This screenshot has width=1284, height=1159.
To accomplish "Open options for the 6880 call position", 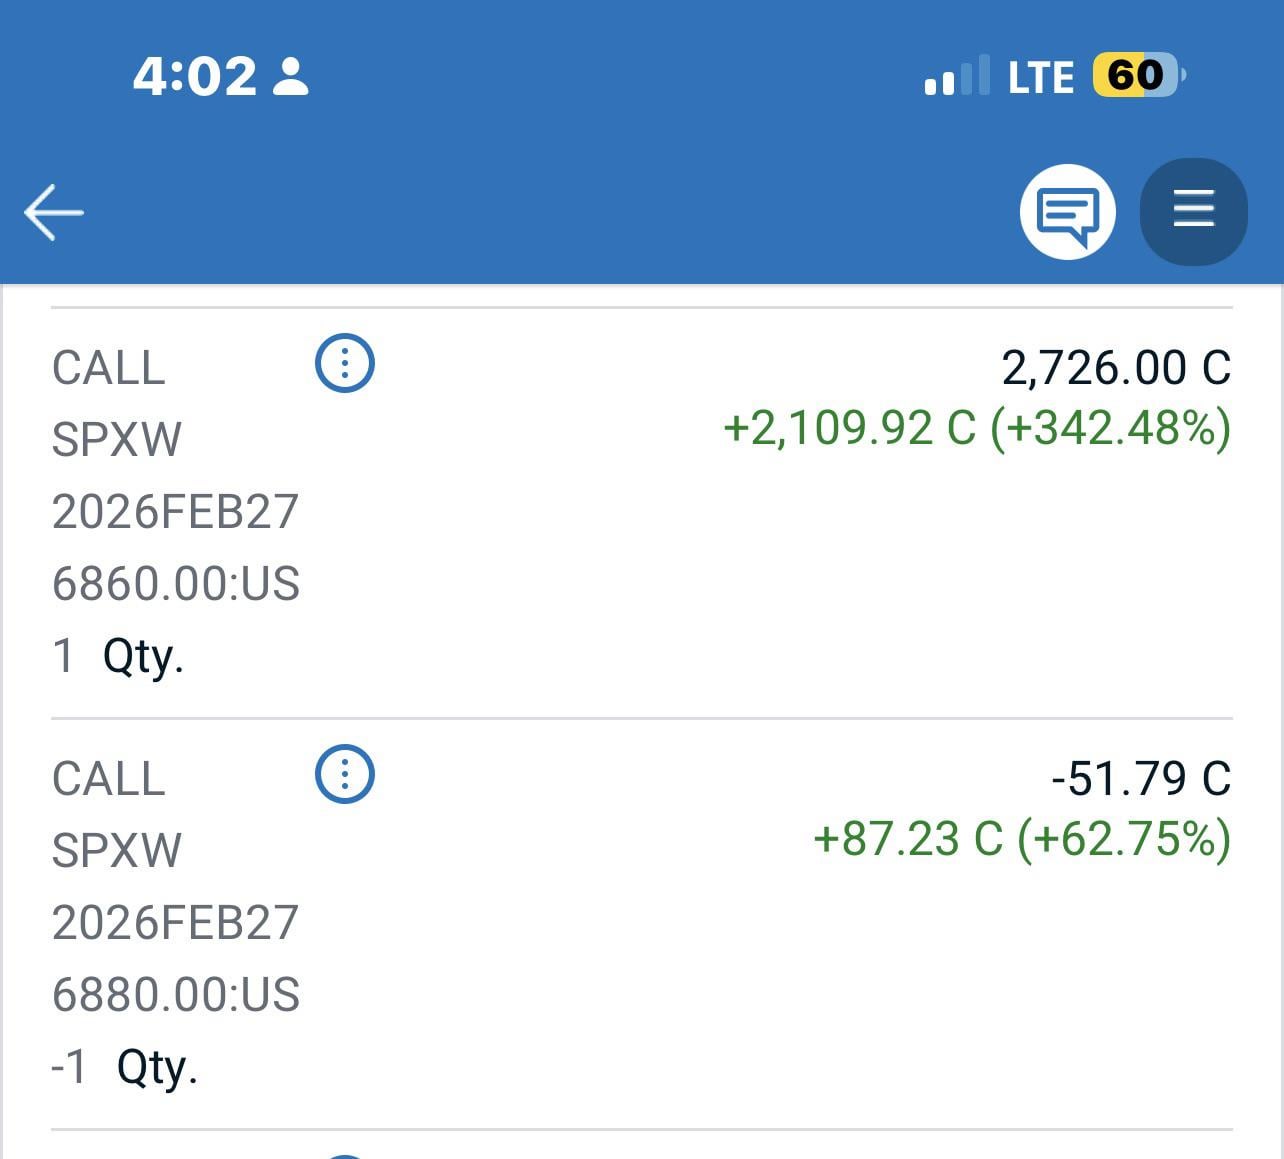I will (x=345, y=774).
